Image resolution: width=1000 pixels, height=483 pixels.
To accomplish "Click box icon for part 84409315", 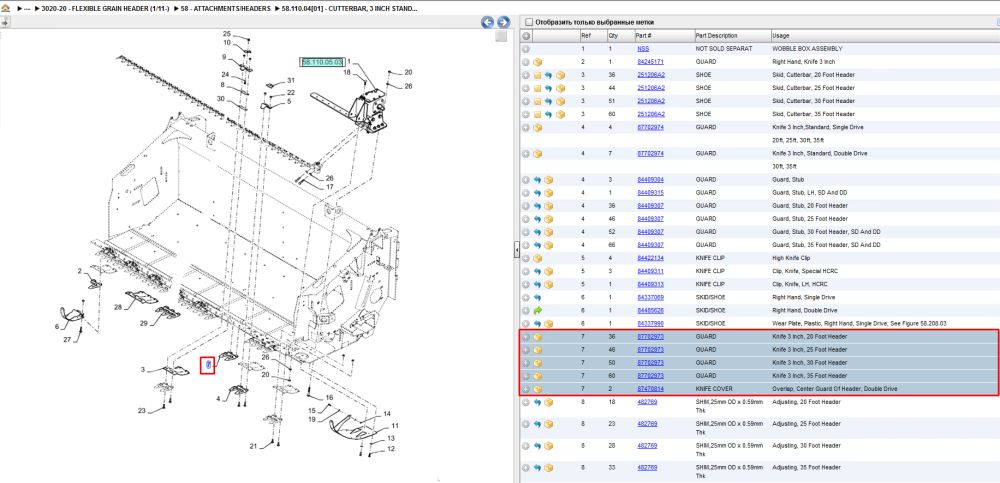I will tap(548, 193).
